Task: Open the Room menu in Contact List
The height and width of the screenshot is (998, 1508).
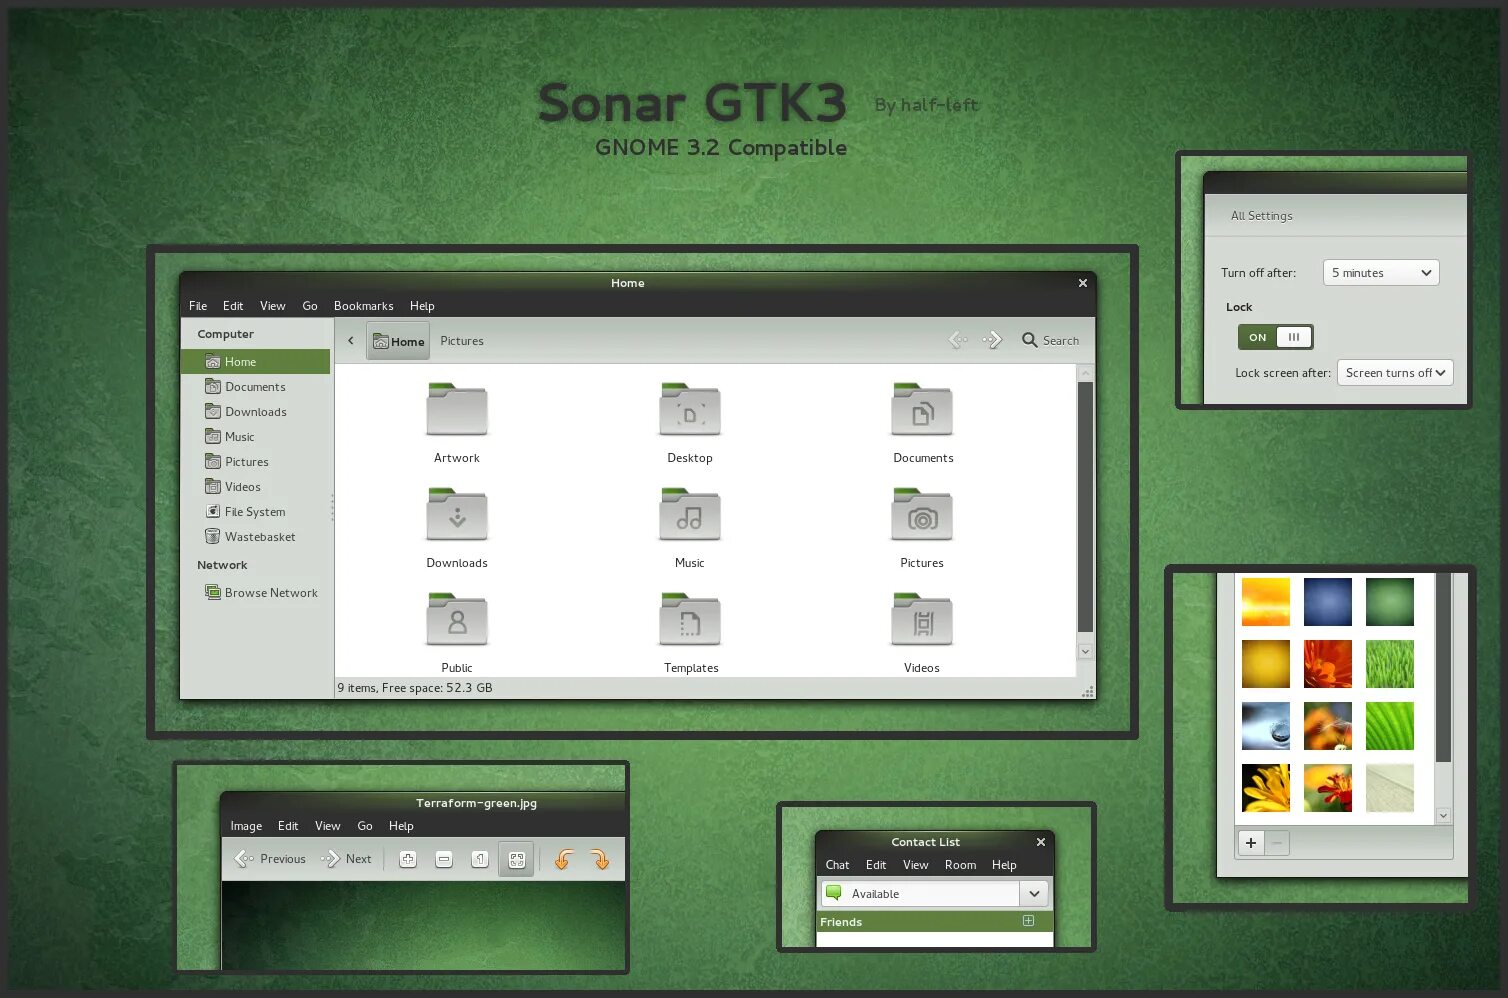Action: [960, 865]
